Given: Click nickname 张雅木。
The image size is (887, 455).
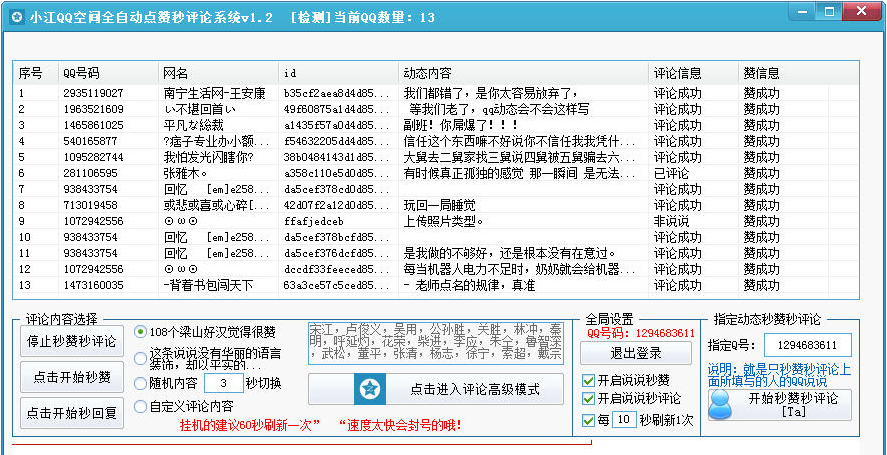Looking at the screenshot, I should pyautogui.click(x=185, y=173).
